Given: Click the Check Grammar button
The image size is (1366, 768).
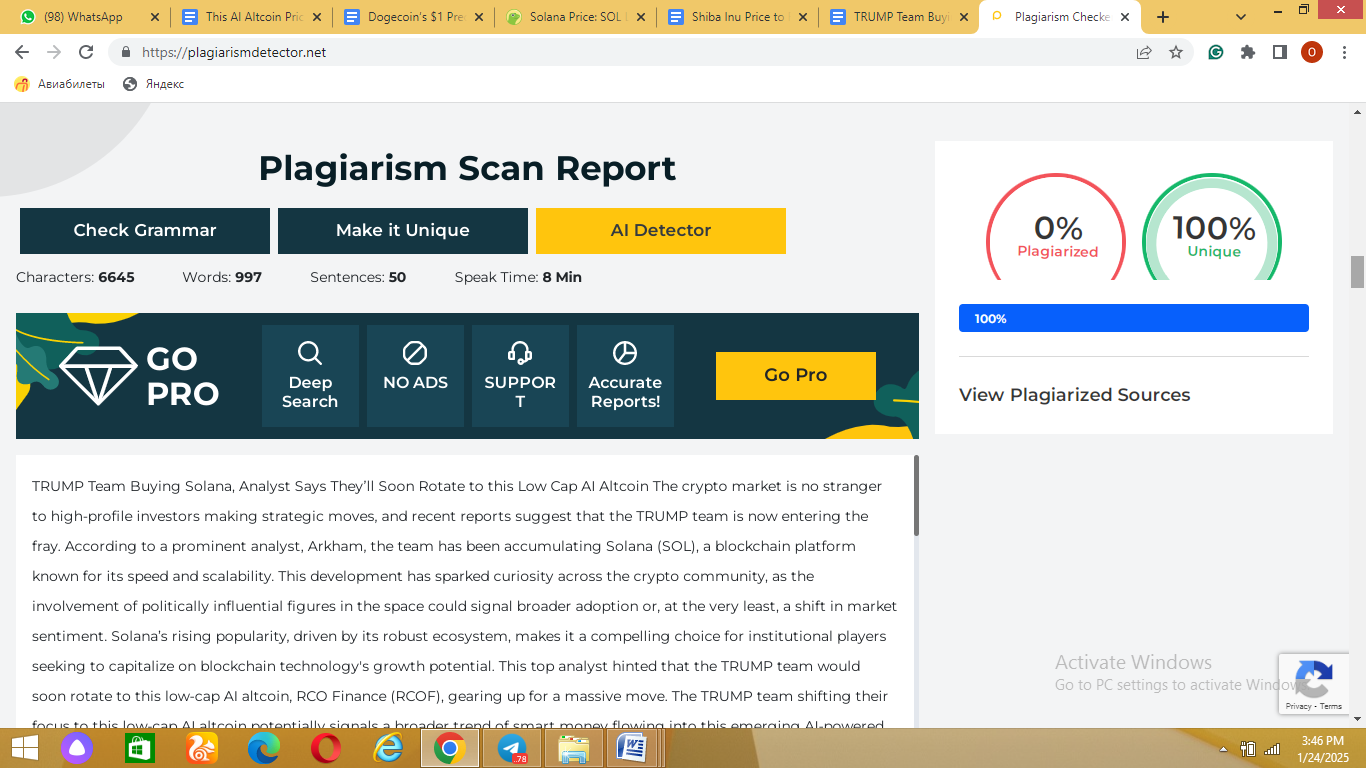Looking at the screenshot, I should tap(145, 231).
